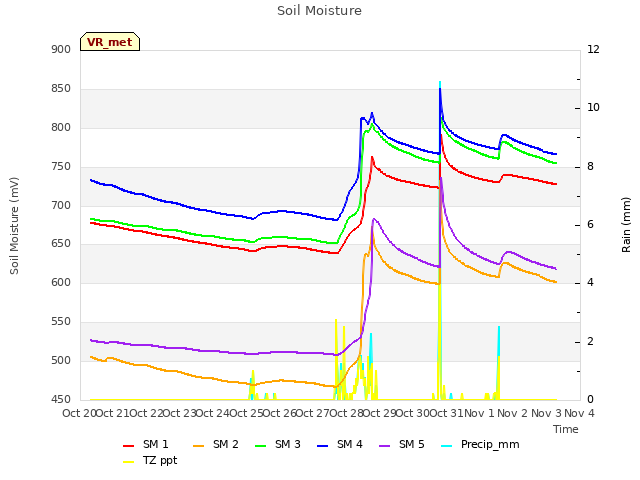Viewport: 640px width, 480px height.
Task: Toggle SM 4 series in legend
Action: 340,444
